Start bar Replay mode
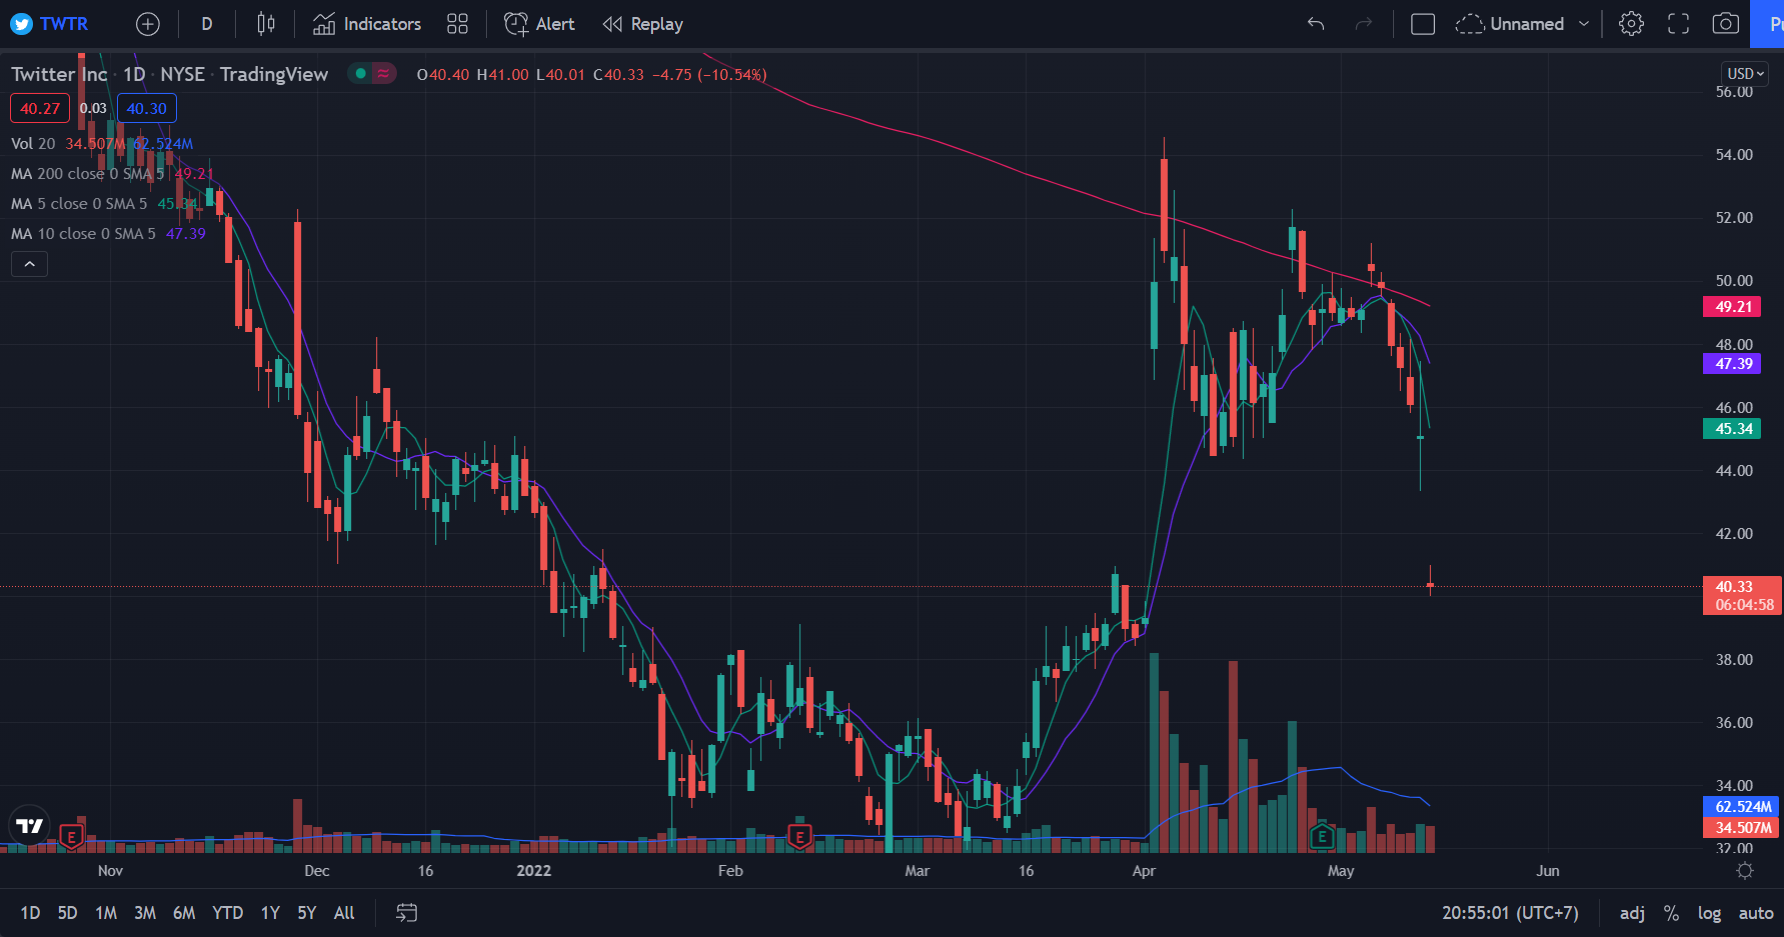 (x=643, y=24)
